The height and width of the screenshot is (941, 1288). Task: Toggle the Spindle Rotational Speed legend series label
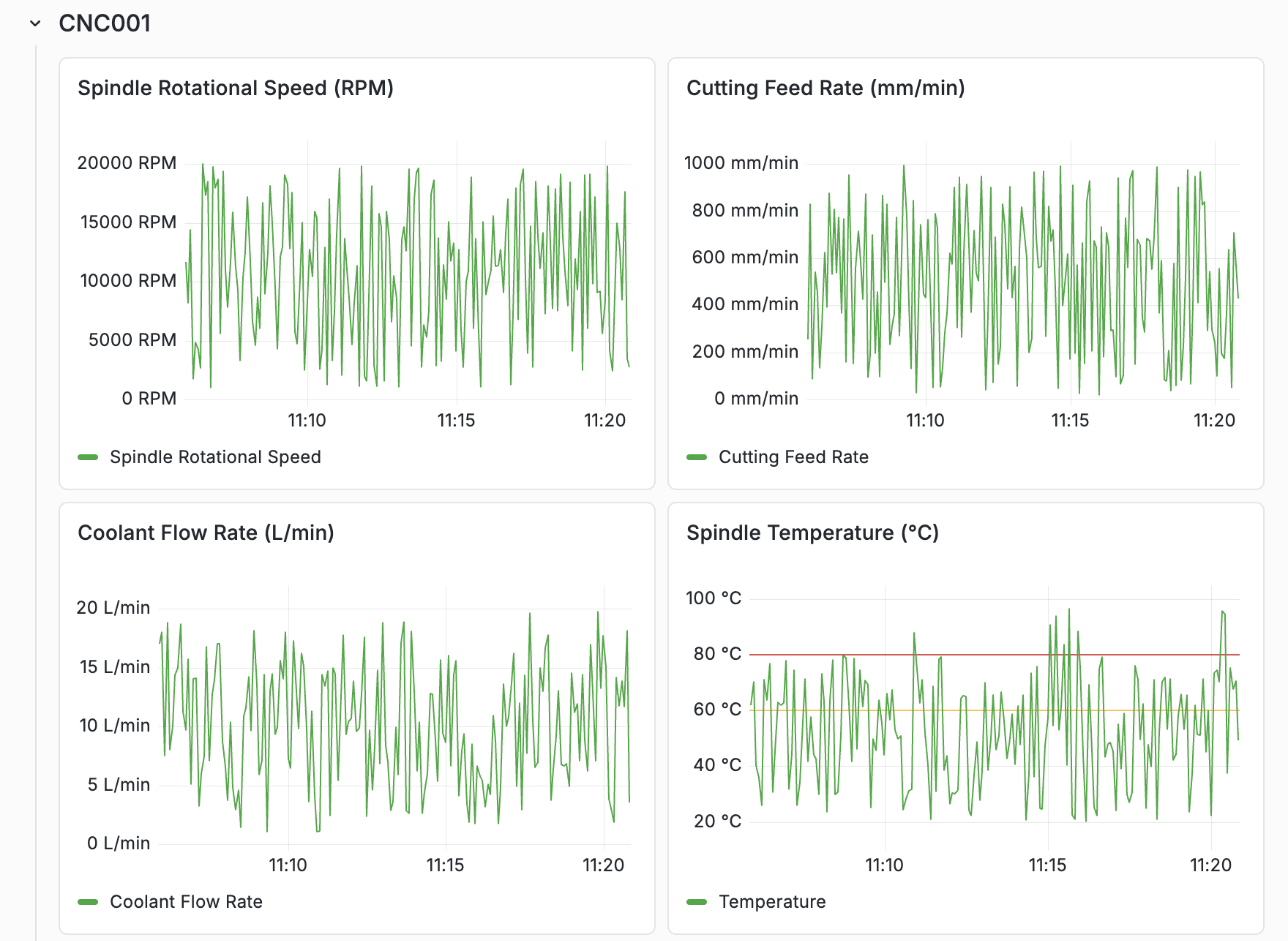pyautogui.click(x=215, y=457)
